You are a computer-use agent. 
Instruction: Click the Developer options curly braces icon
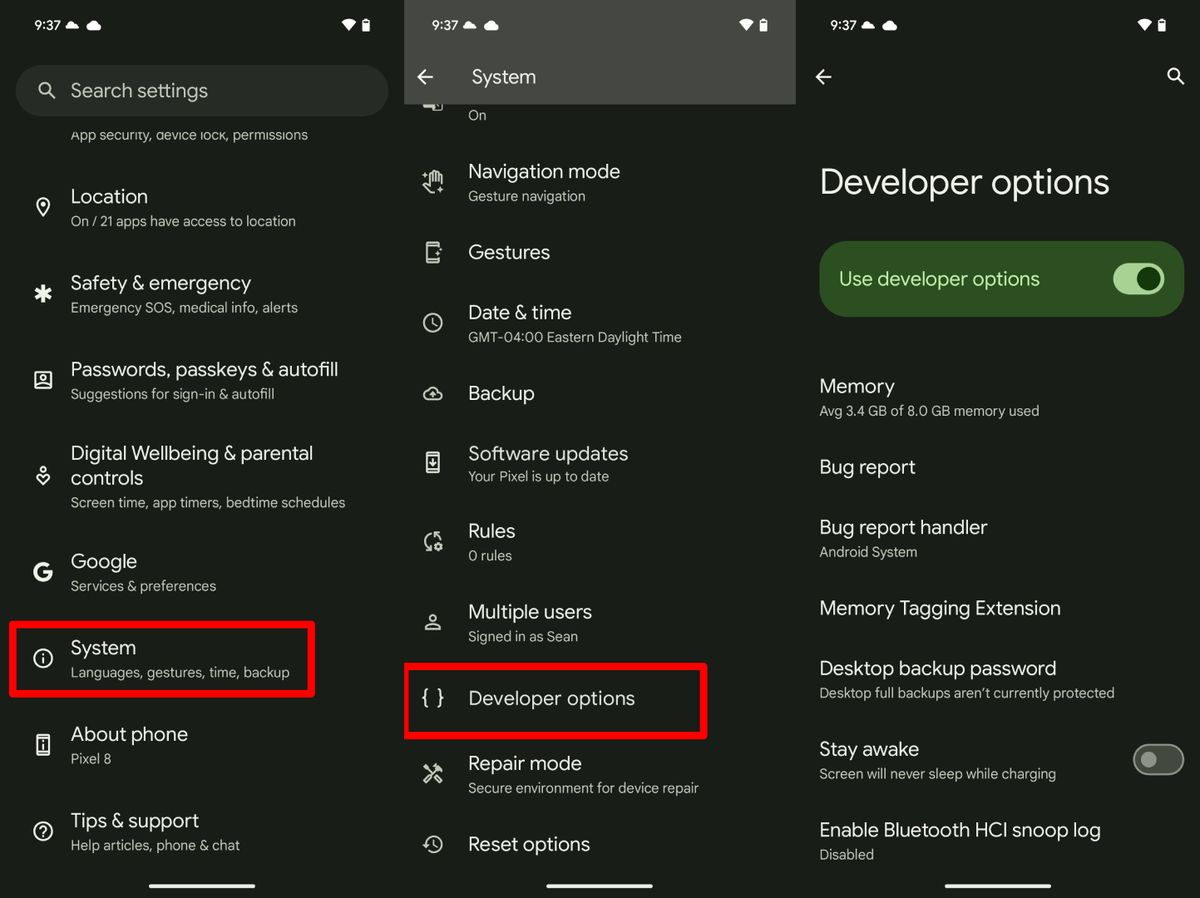coord(433,698)
